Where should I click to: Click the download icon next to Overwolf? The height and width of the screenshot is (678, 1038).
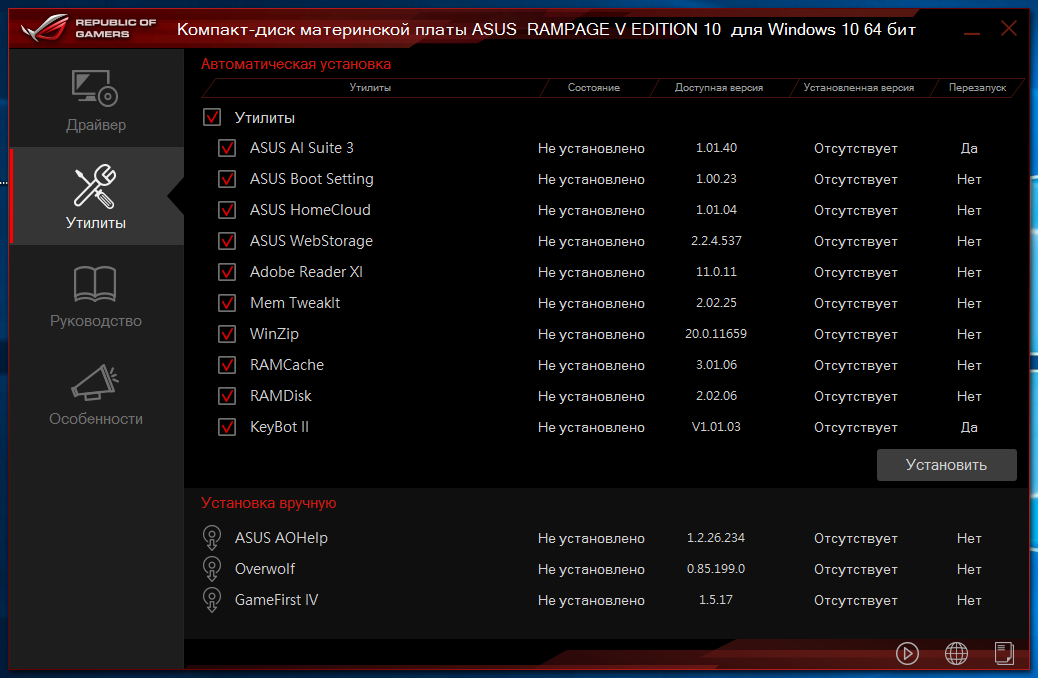tap(211, 569)
